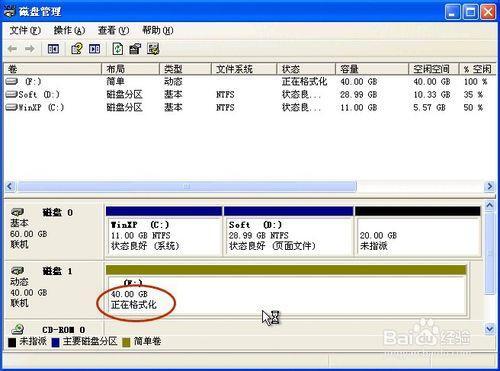Click the Refresh toolbar icon

(x=117, y=49)
